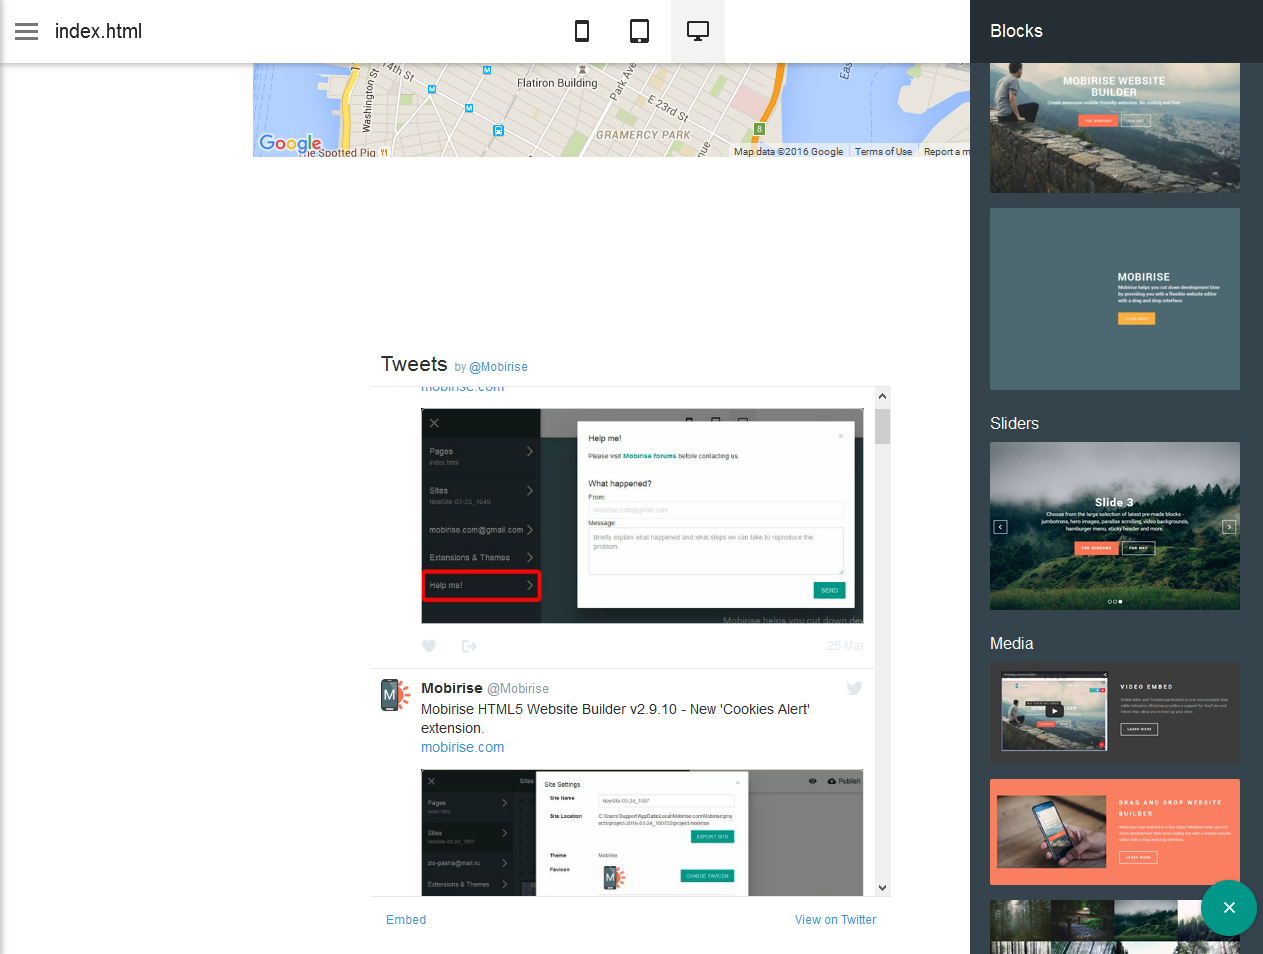Close the Blocks panel with X button

tap(1229, 908)
